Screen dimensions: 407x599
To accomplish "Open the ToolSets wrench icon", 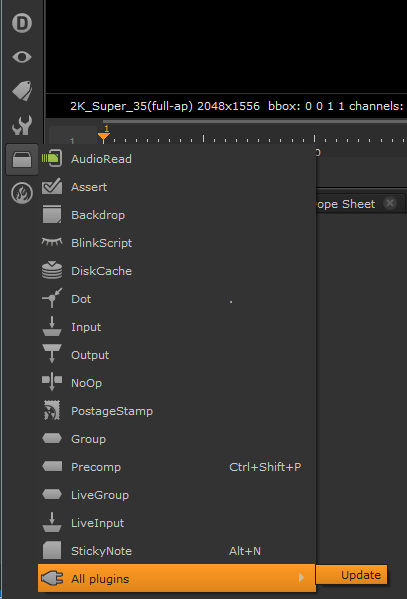I will [22, 125].
